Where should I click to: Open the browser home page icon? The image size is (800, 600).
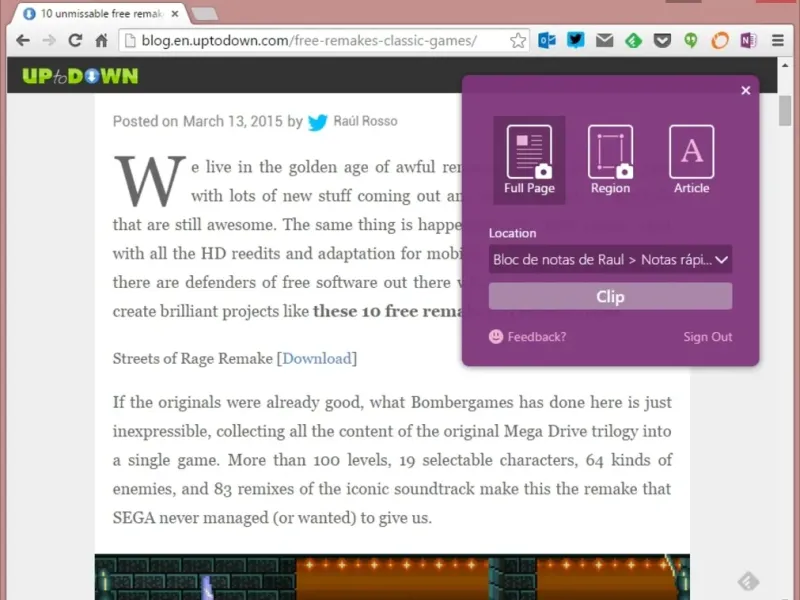102,40
